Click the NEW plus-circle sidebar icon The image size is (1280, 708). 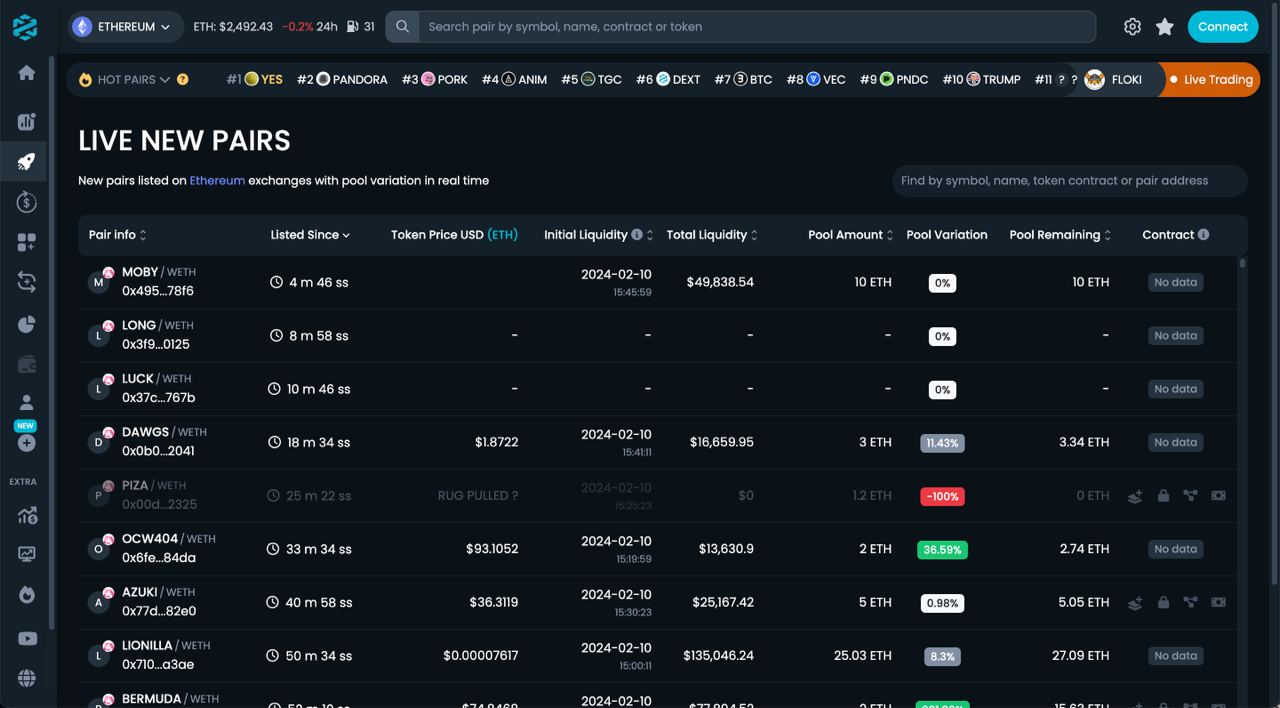click(26, 443)
